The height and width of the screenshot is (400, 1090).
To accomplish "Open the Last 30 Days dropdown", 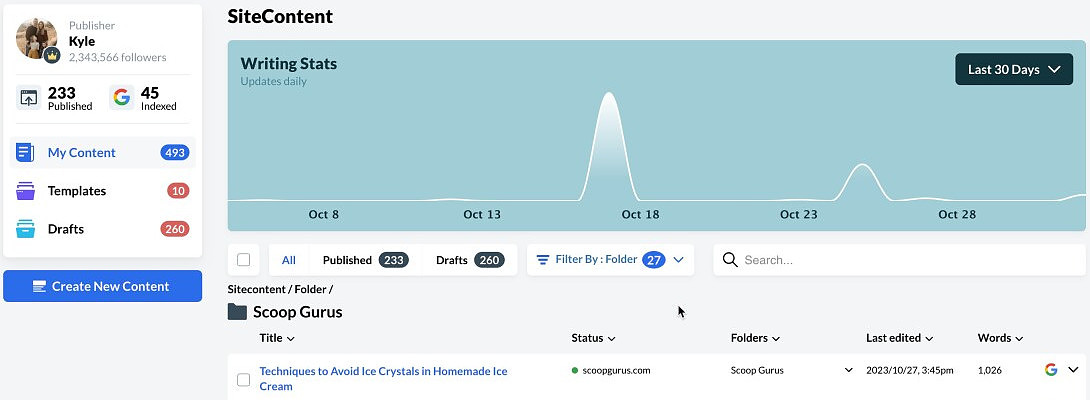I will point(1014,70).
